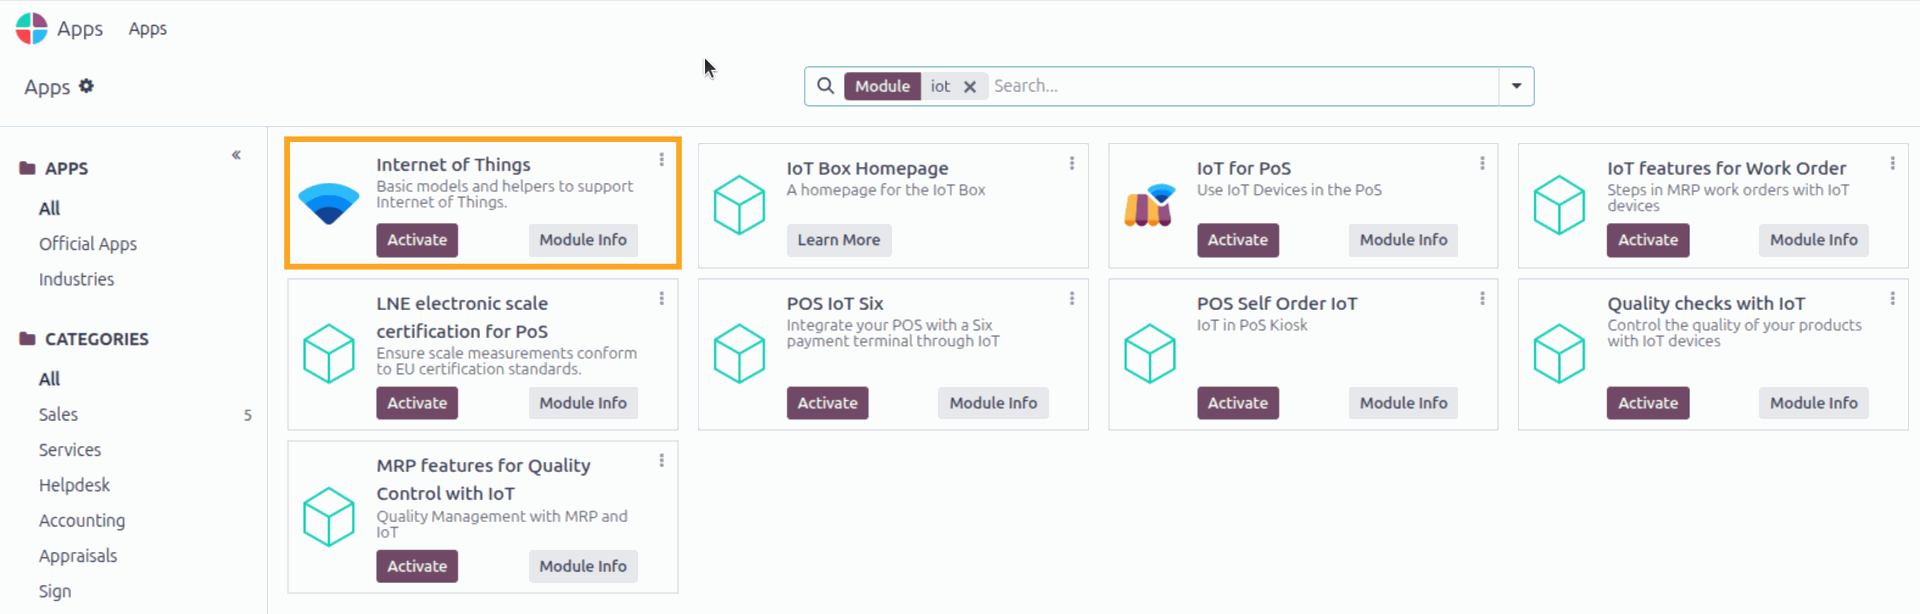The width and height of the screenshot is (1920, 614).
Task: Click the POS IoT Six cube icon
Action: [x=739, y=354]
